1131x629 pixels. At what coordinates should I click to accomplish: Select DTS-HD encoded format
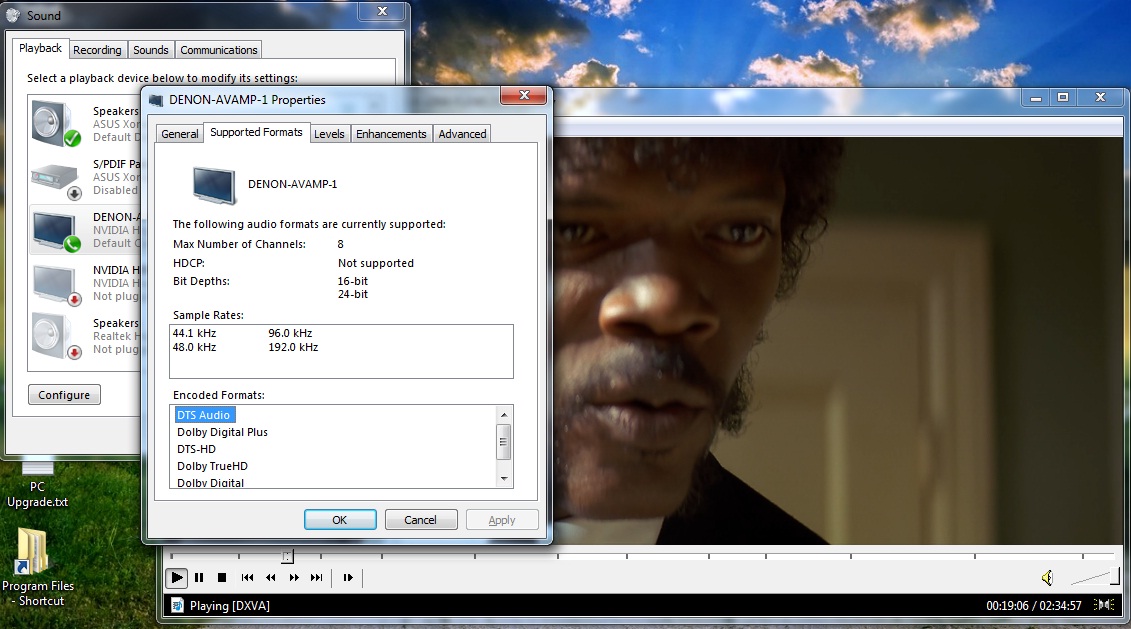coord(196,449)
